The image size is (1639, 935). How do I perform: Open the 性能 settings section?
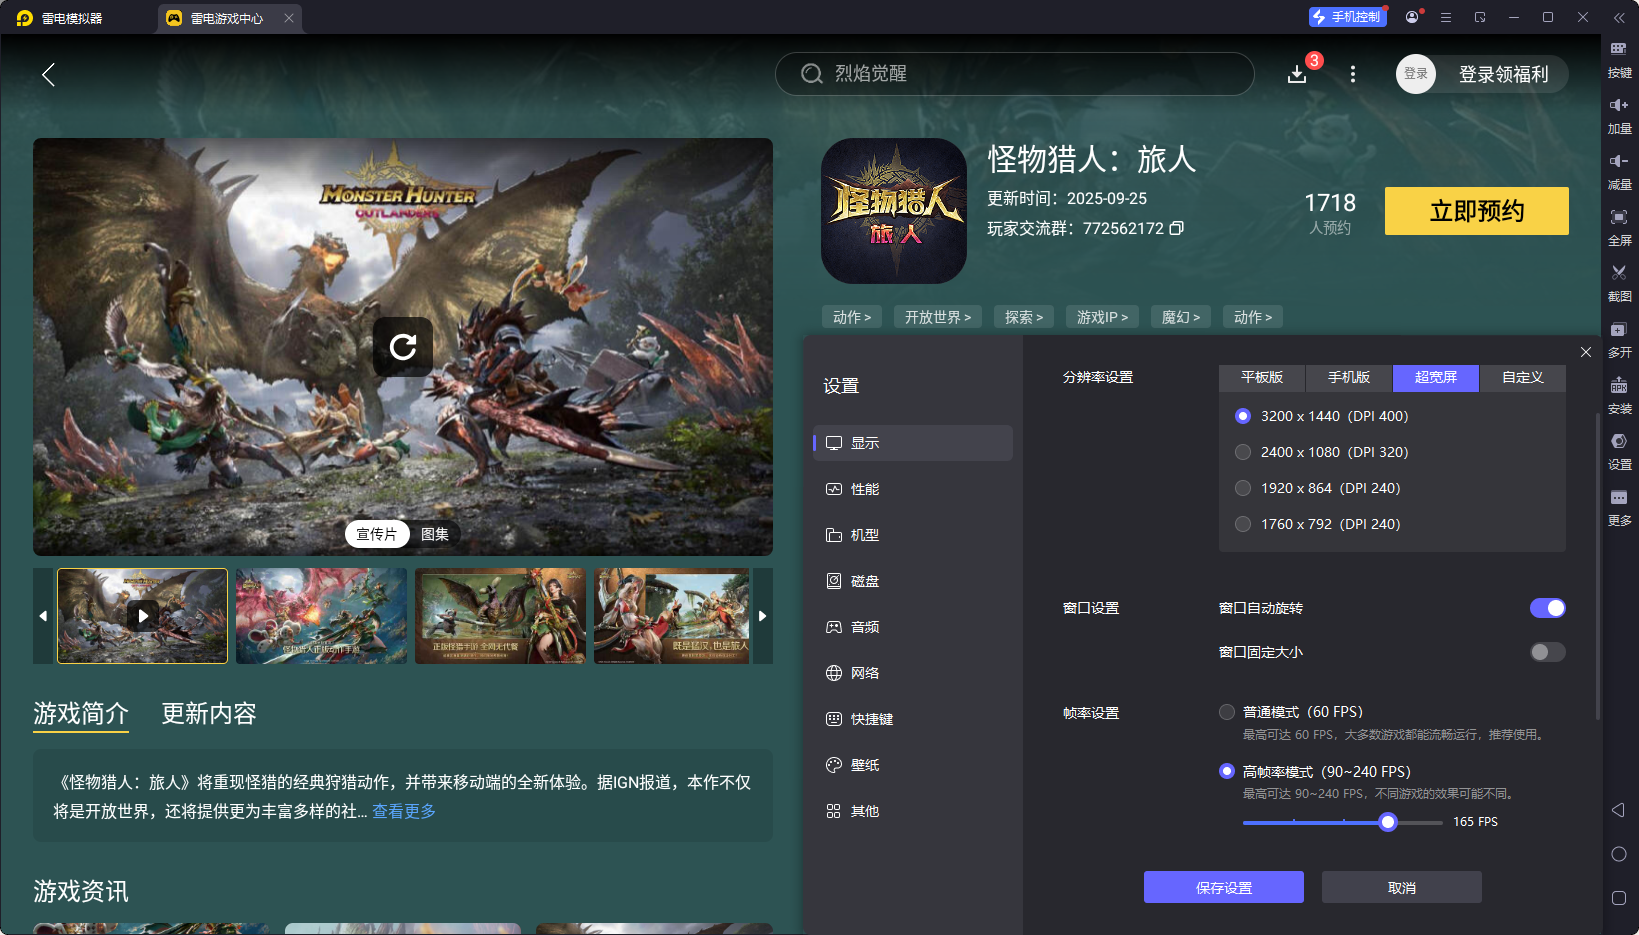(865, 489)
